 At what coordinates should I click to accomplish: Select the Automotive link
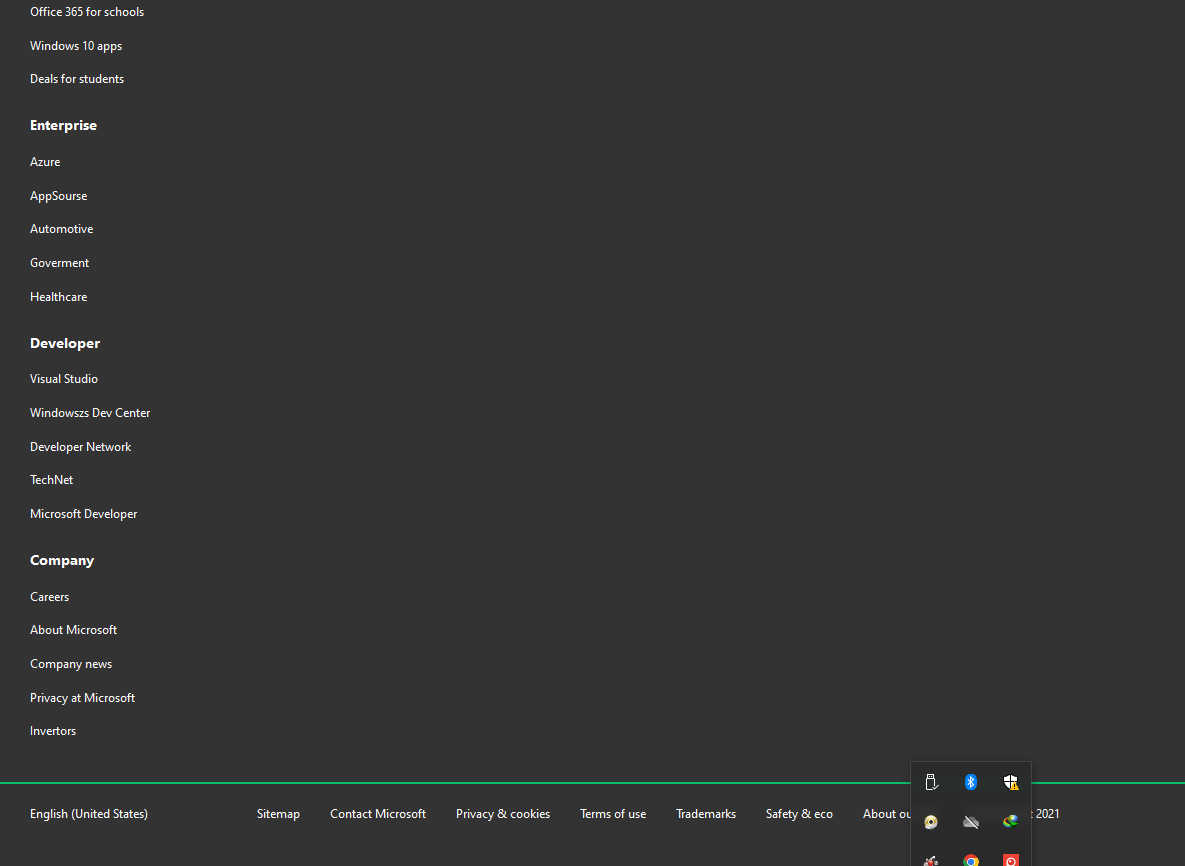pos(62,229)
